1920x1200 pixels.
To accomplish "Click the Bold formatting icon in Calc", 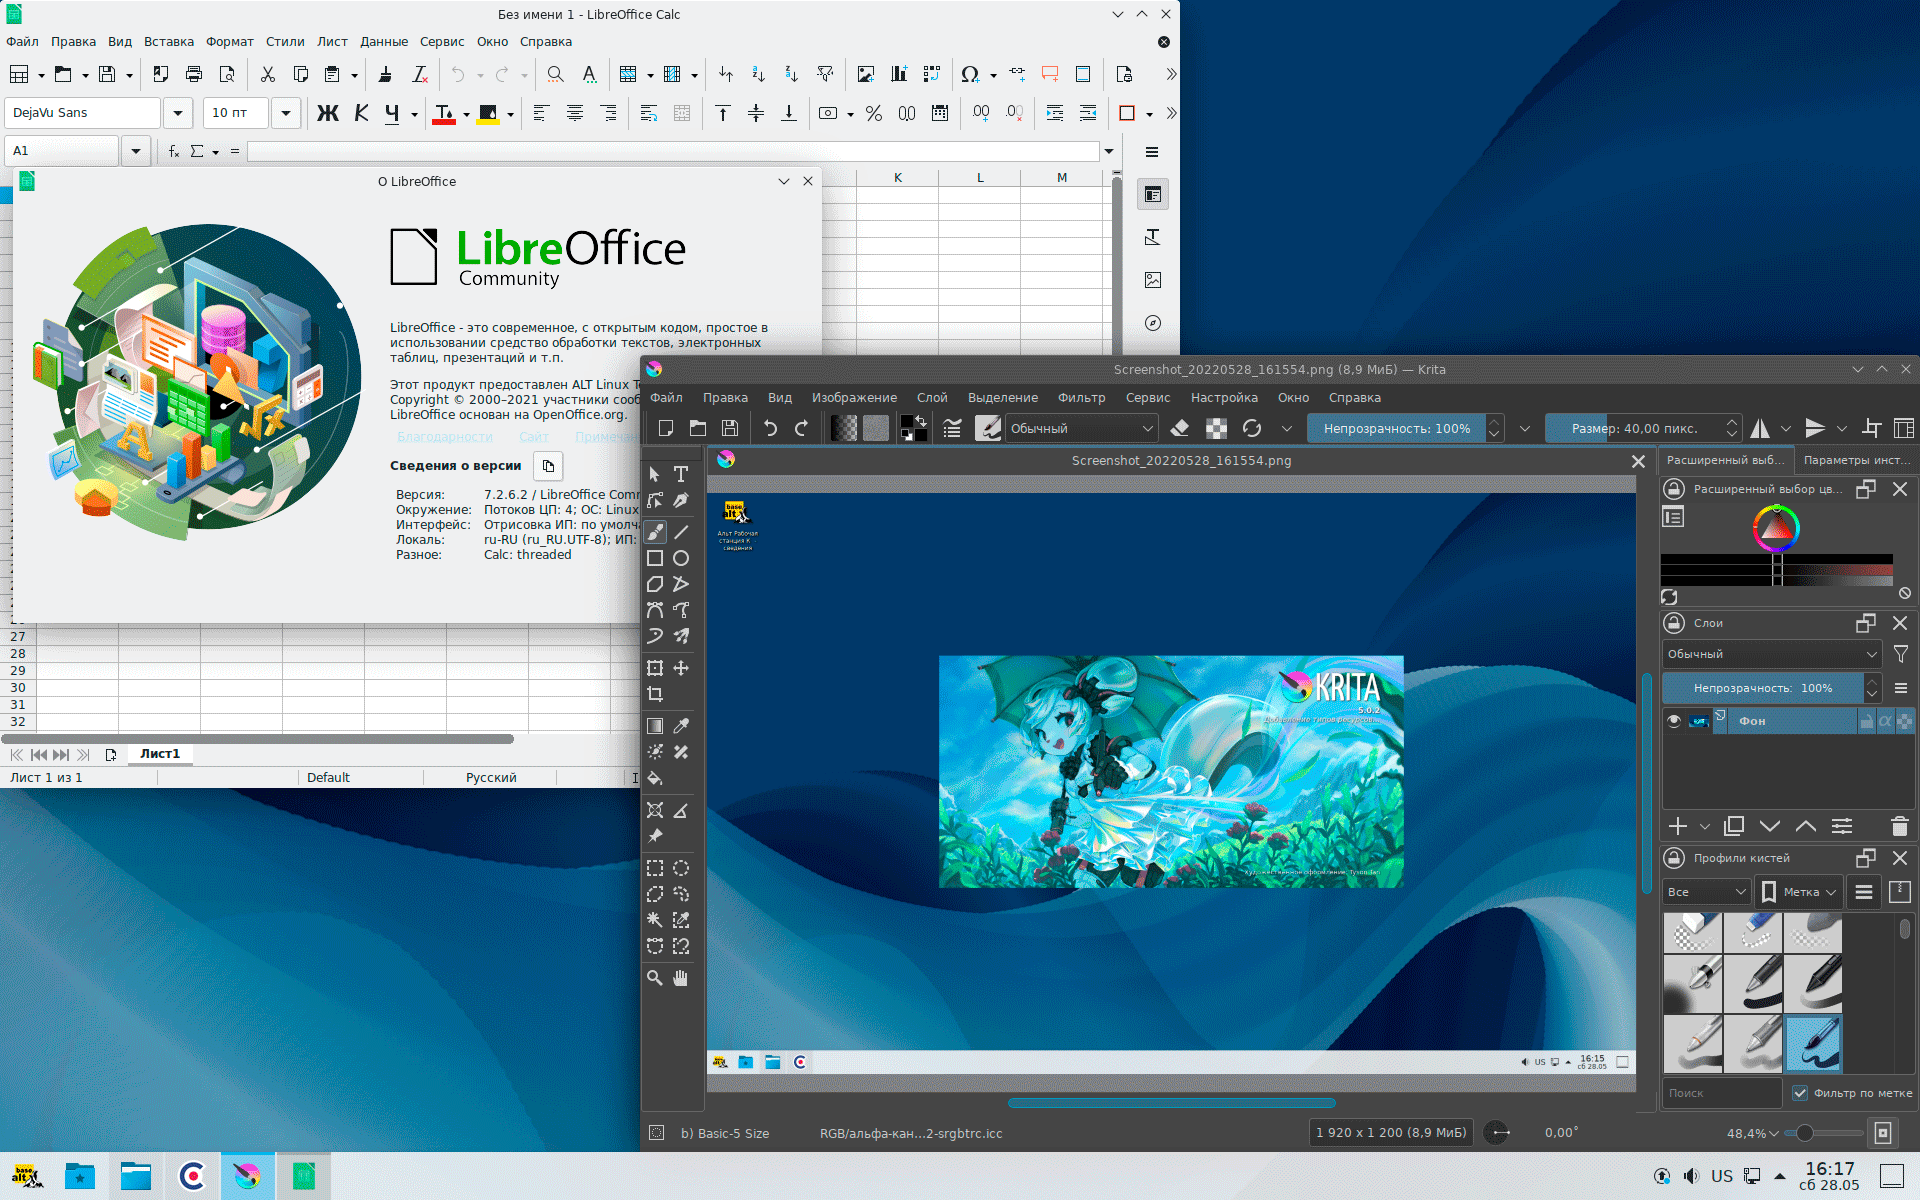I will click(x=327, y=113).
